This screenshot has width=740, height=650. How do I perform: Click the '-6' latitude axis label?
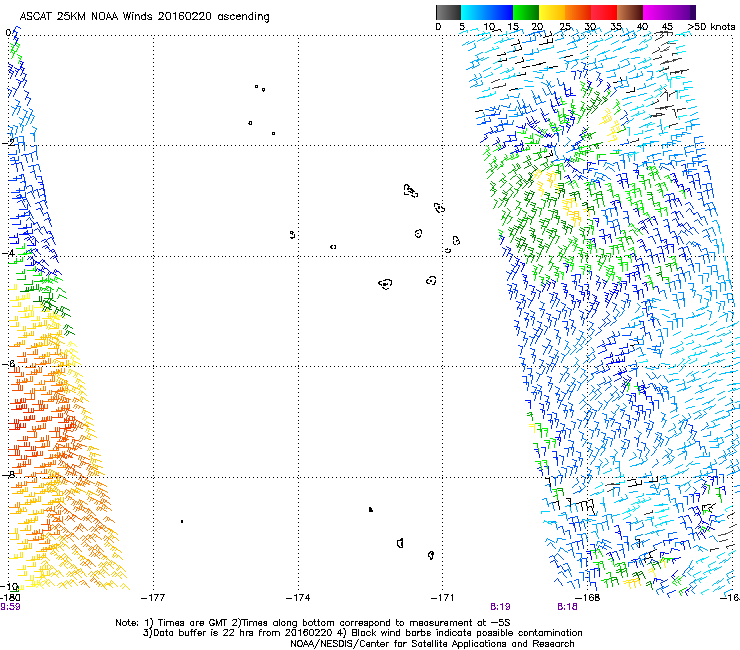(x=8, y=363)
